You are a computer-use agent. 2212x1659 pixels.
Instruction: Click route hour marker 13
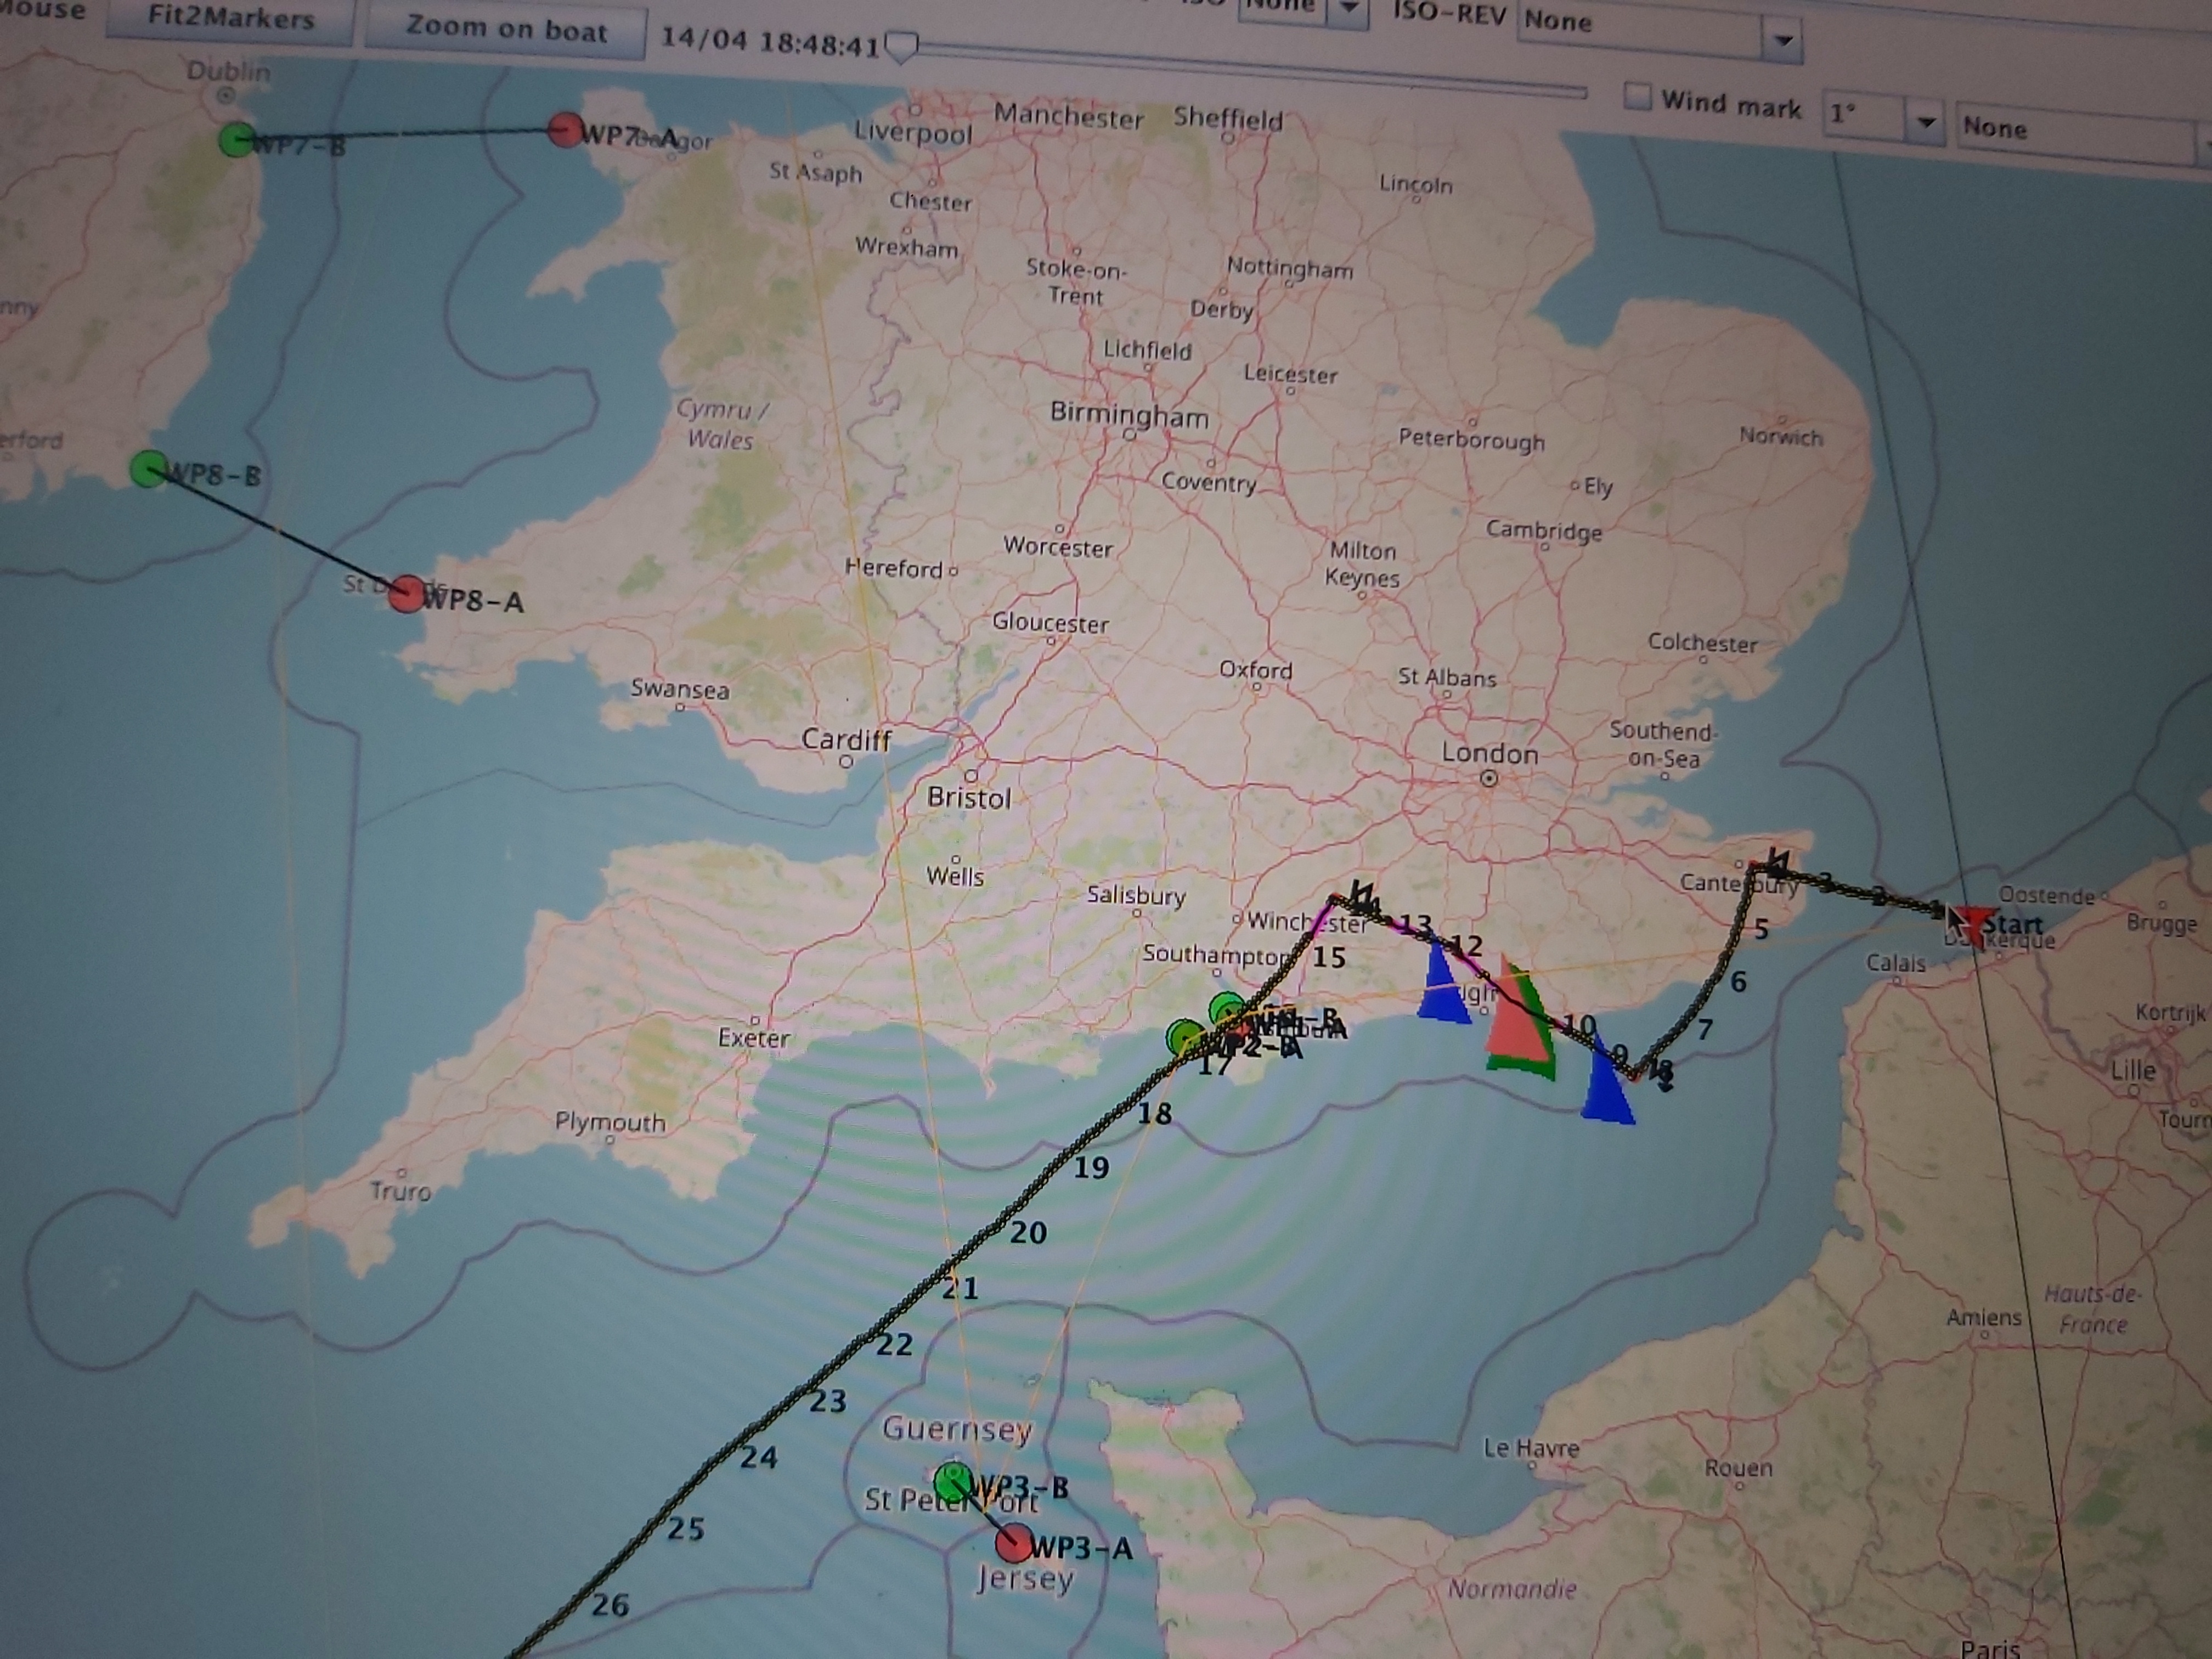tap(1415, 925)
